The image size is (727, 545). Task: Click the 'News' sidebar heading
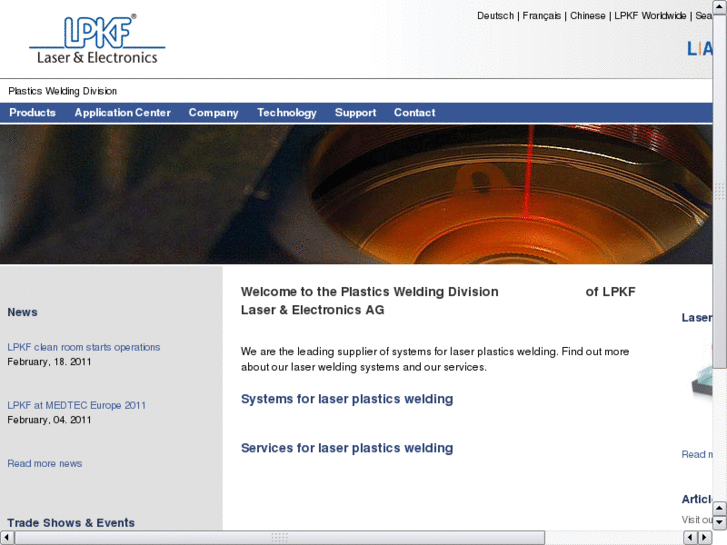coord(22,312)
